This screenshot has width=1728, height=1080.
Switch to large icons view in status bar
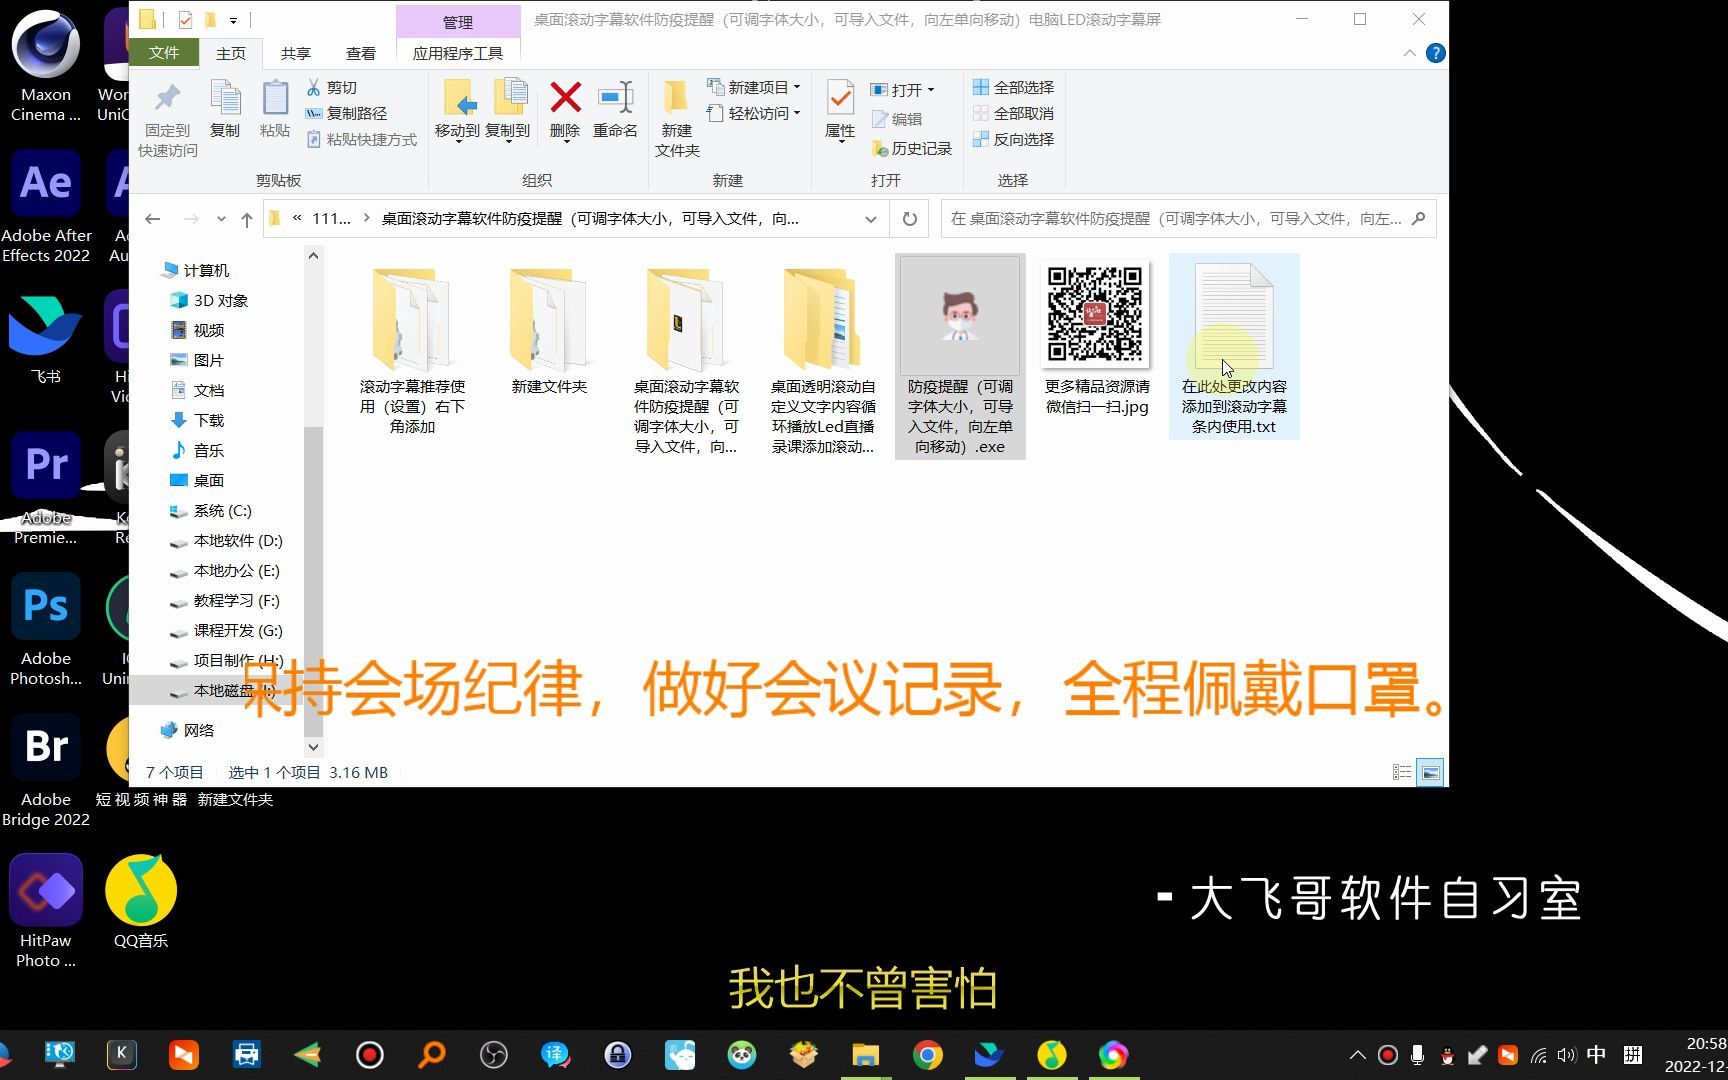[x=1430, y=773]
